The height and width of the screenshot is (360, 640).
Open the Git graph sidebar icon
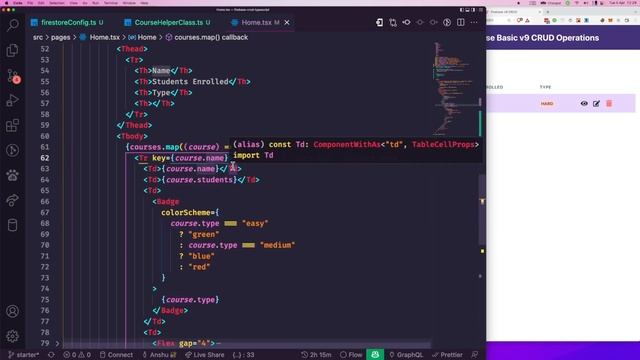(x=13, y=150)
